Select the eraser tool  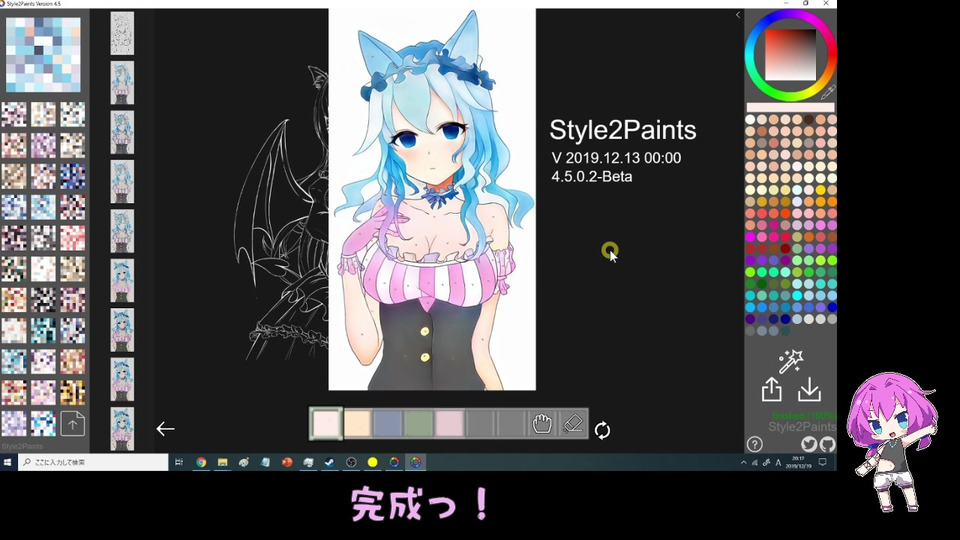pyautogui.click(x=572, y=424)
